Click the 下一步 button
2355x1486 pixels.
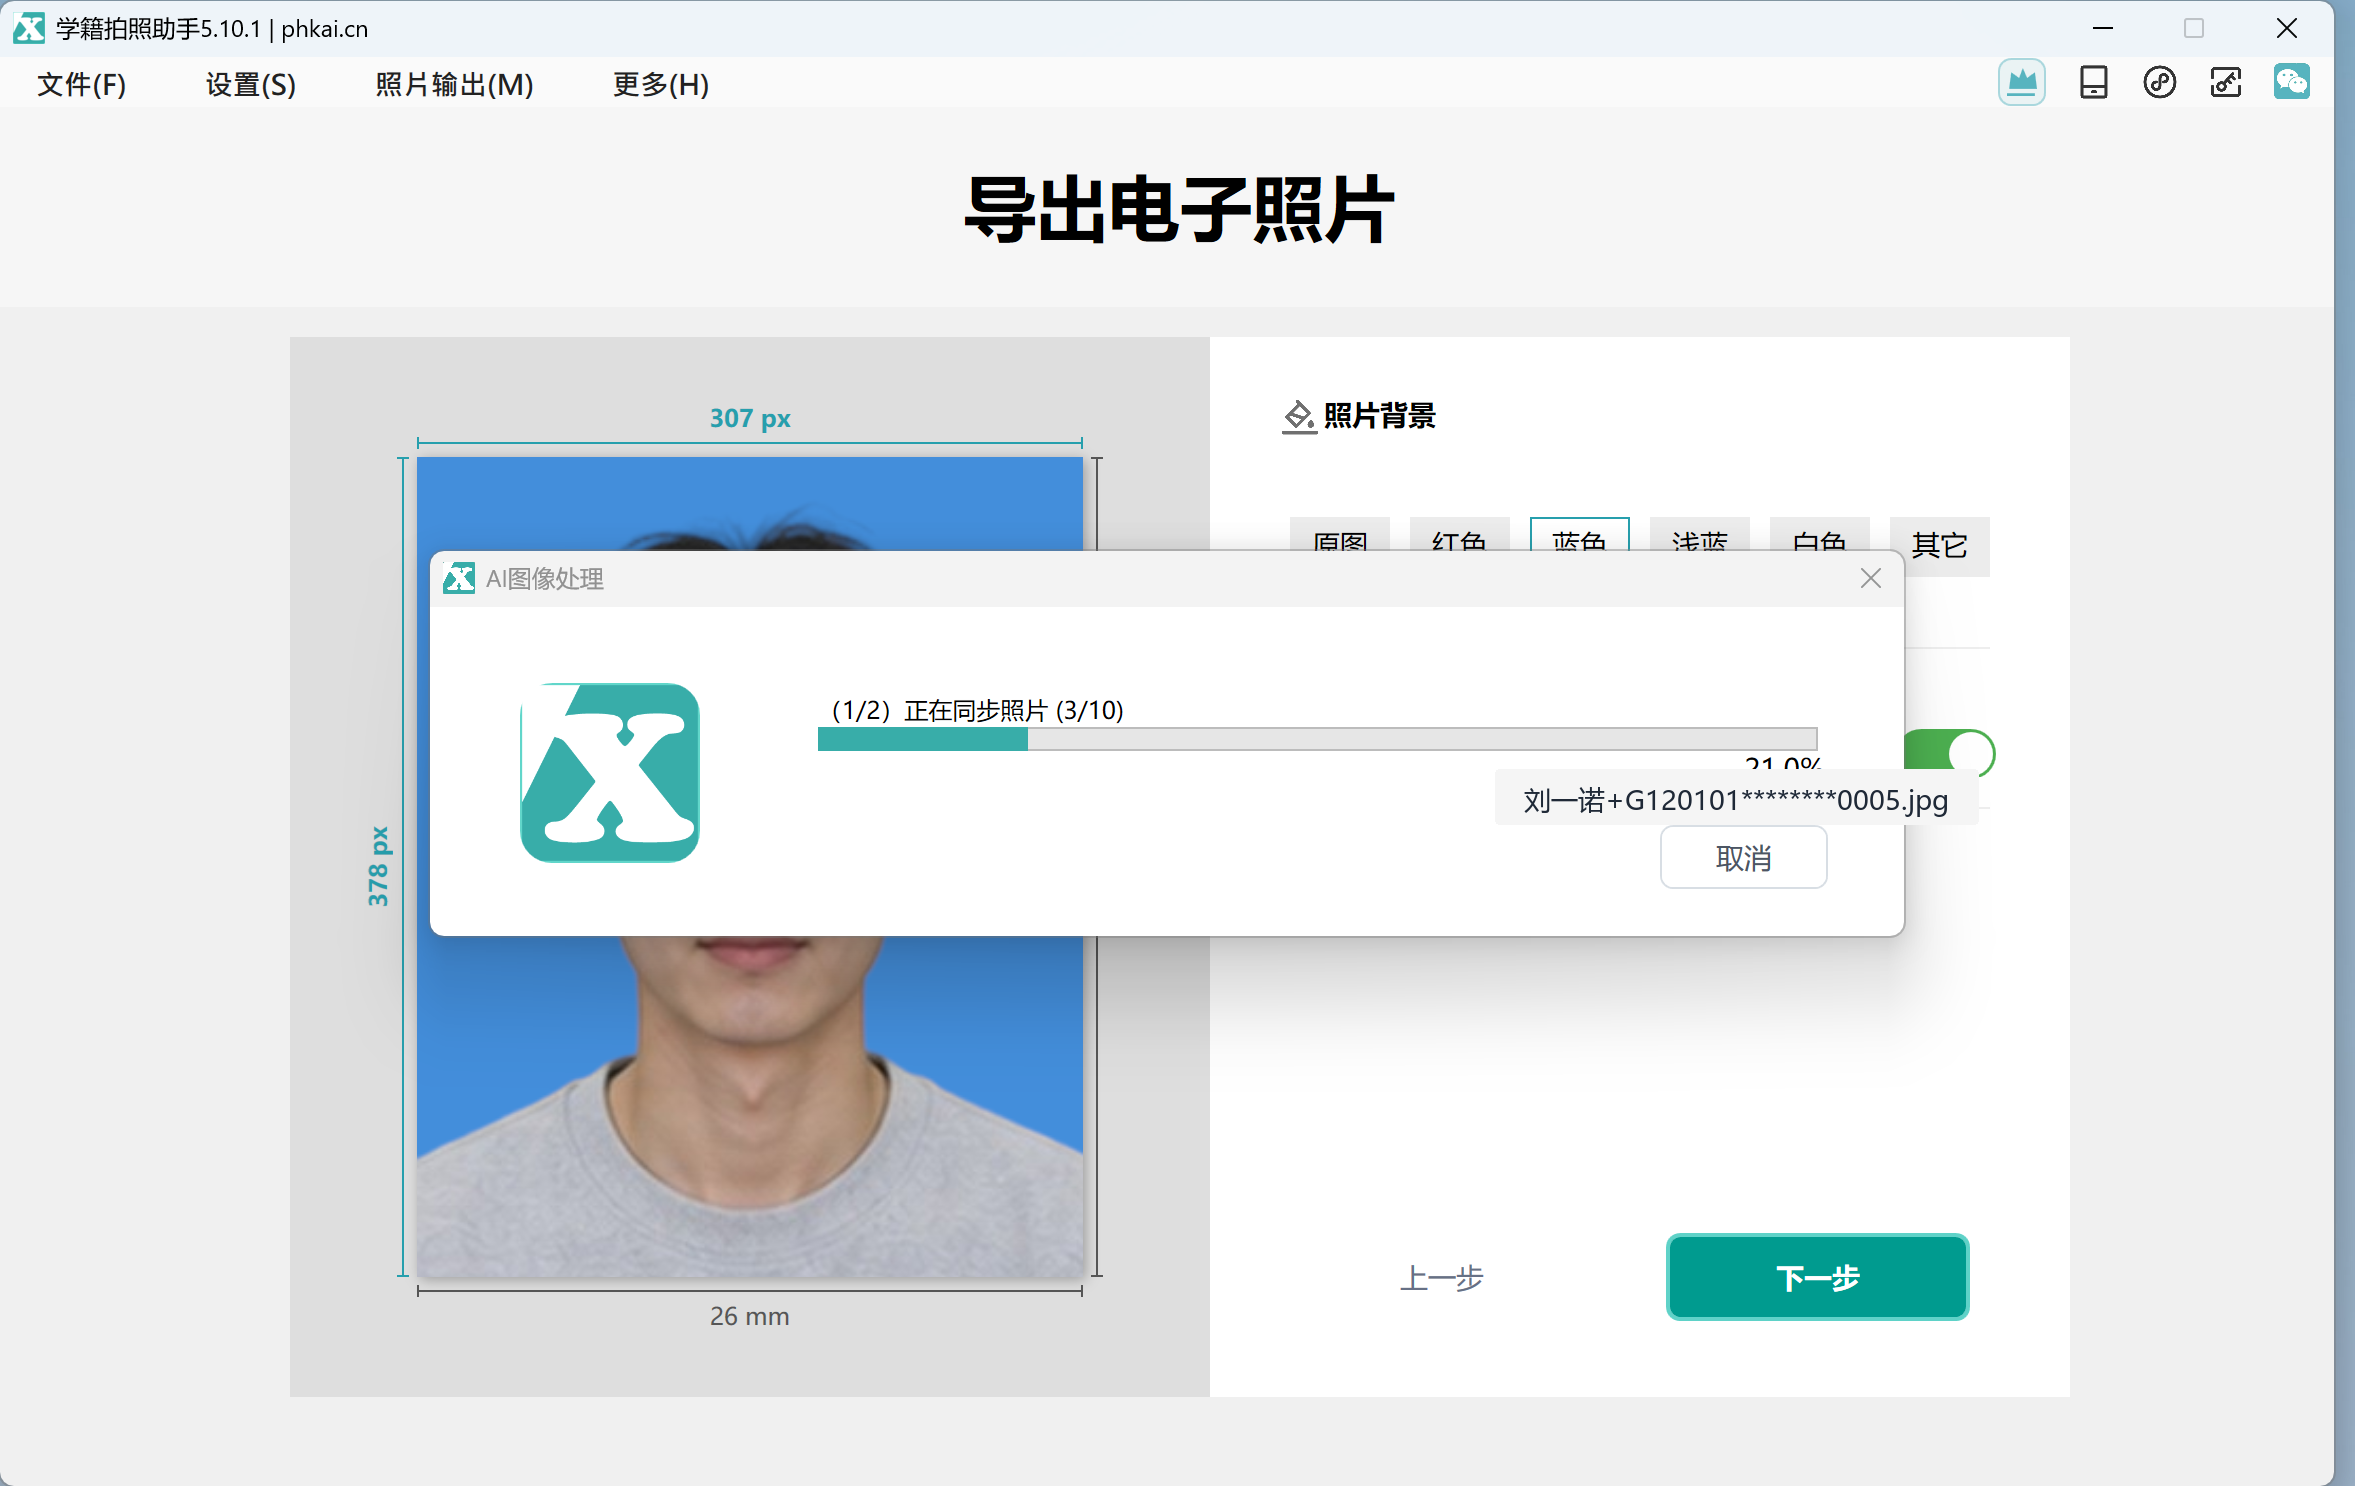click(x=1817, y=1277)
